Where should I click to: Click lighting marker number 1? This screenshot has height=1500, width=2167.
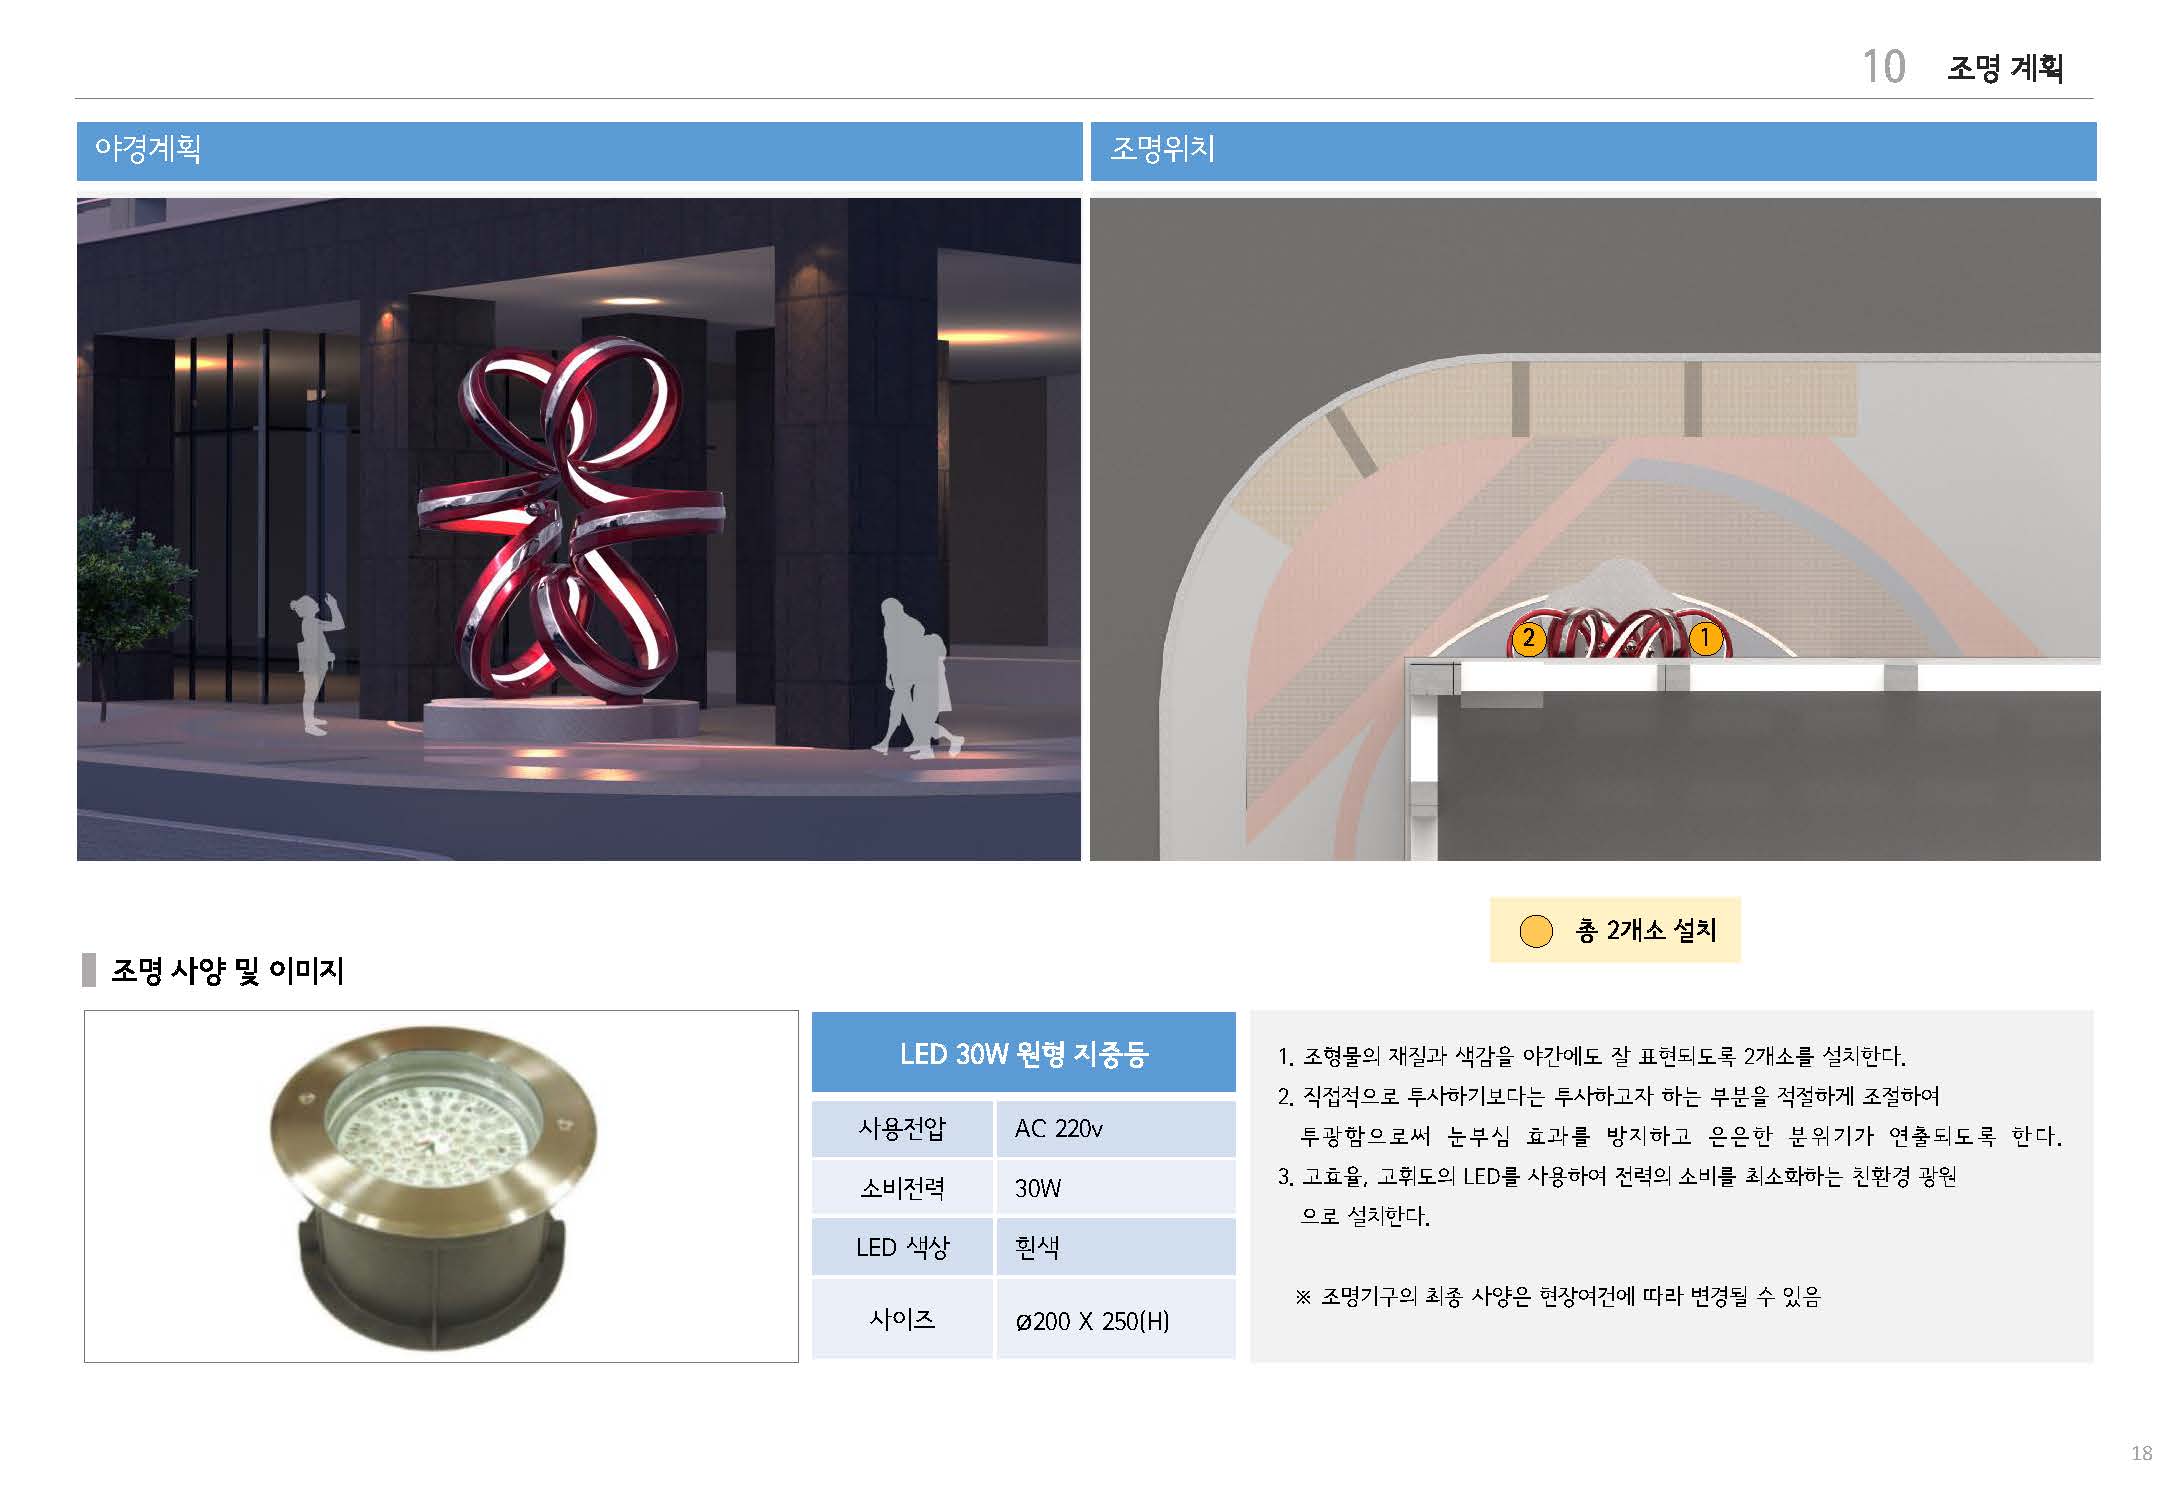point(1705,637)
